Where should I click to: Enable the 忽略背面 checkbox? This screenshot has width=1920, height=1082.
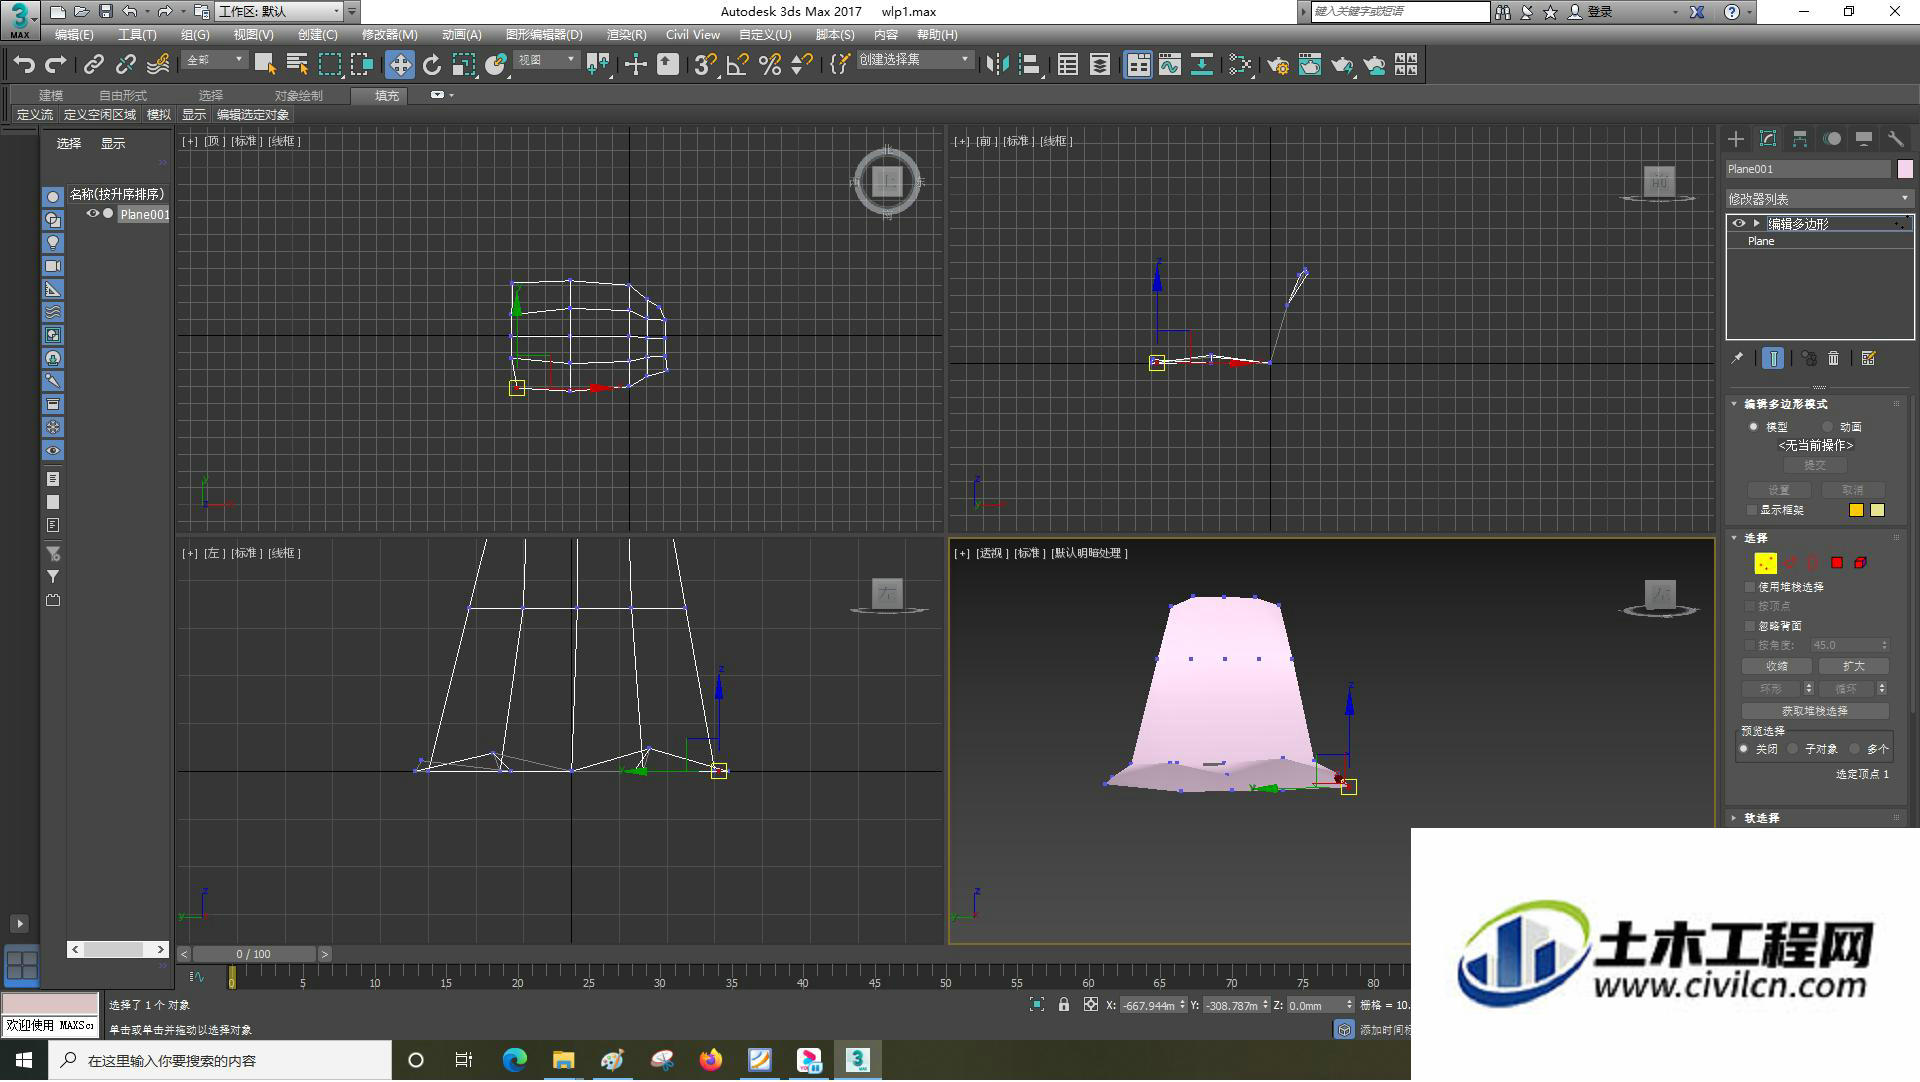coord(1750,626)
